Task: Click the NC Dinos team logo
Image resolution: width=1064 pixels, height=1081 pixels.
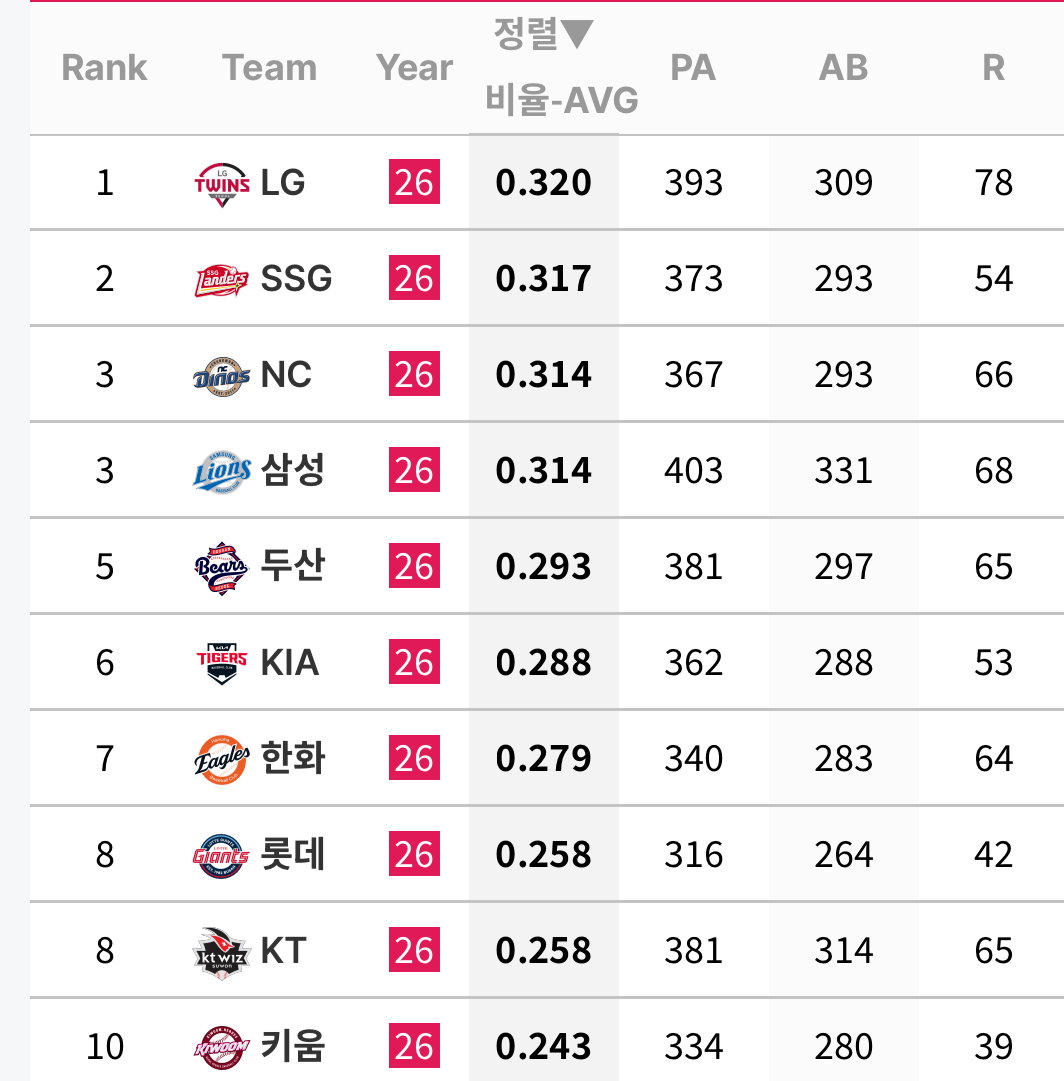Action: pos(221,376)
